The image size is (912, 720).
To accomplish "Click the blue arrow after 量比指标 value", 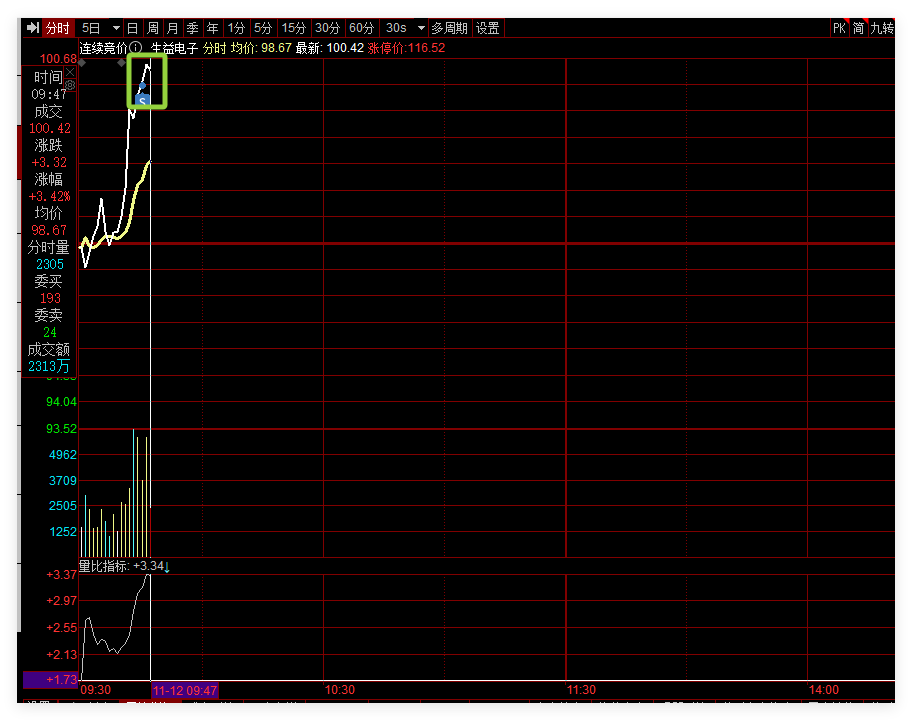I will click(x=167, y=566).
